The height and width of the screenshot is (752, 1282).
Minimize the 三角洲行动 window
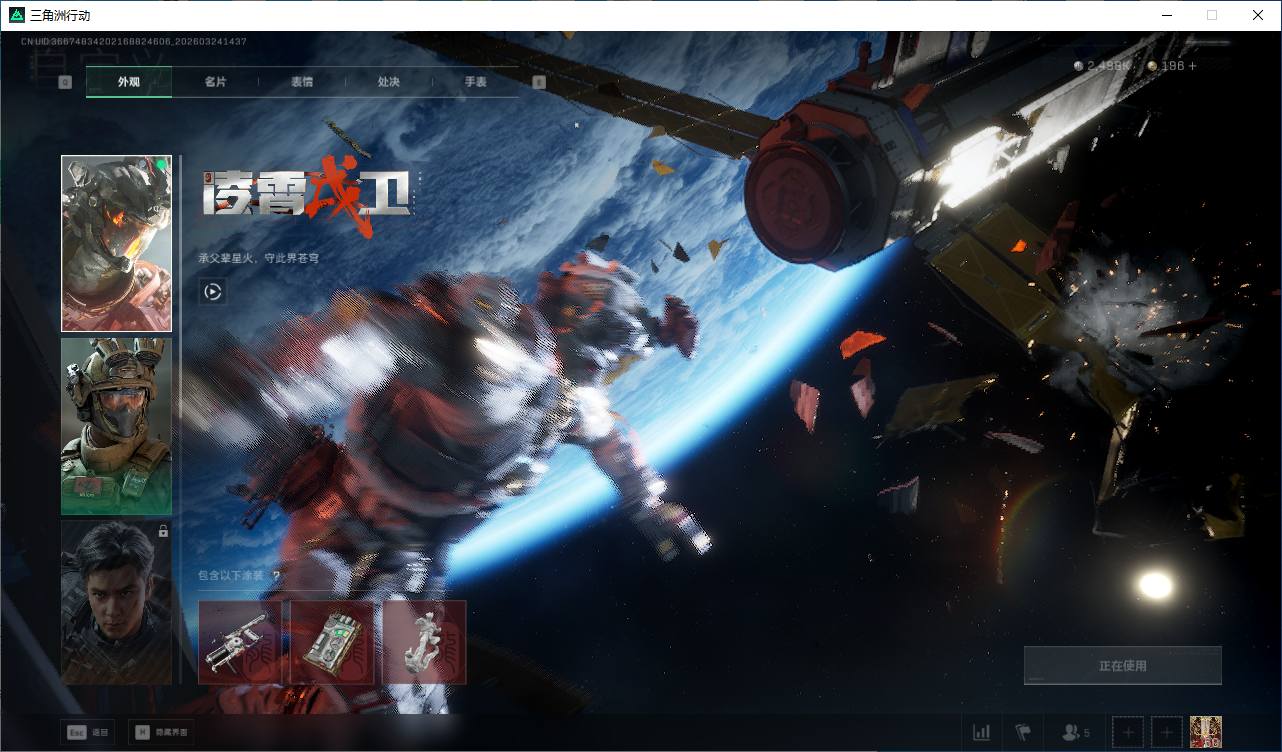tap(1167, 15)
